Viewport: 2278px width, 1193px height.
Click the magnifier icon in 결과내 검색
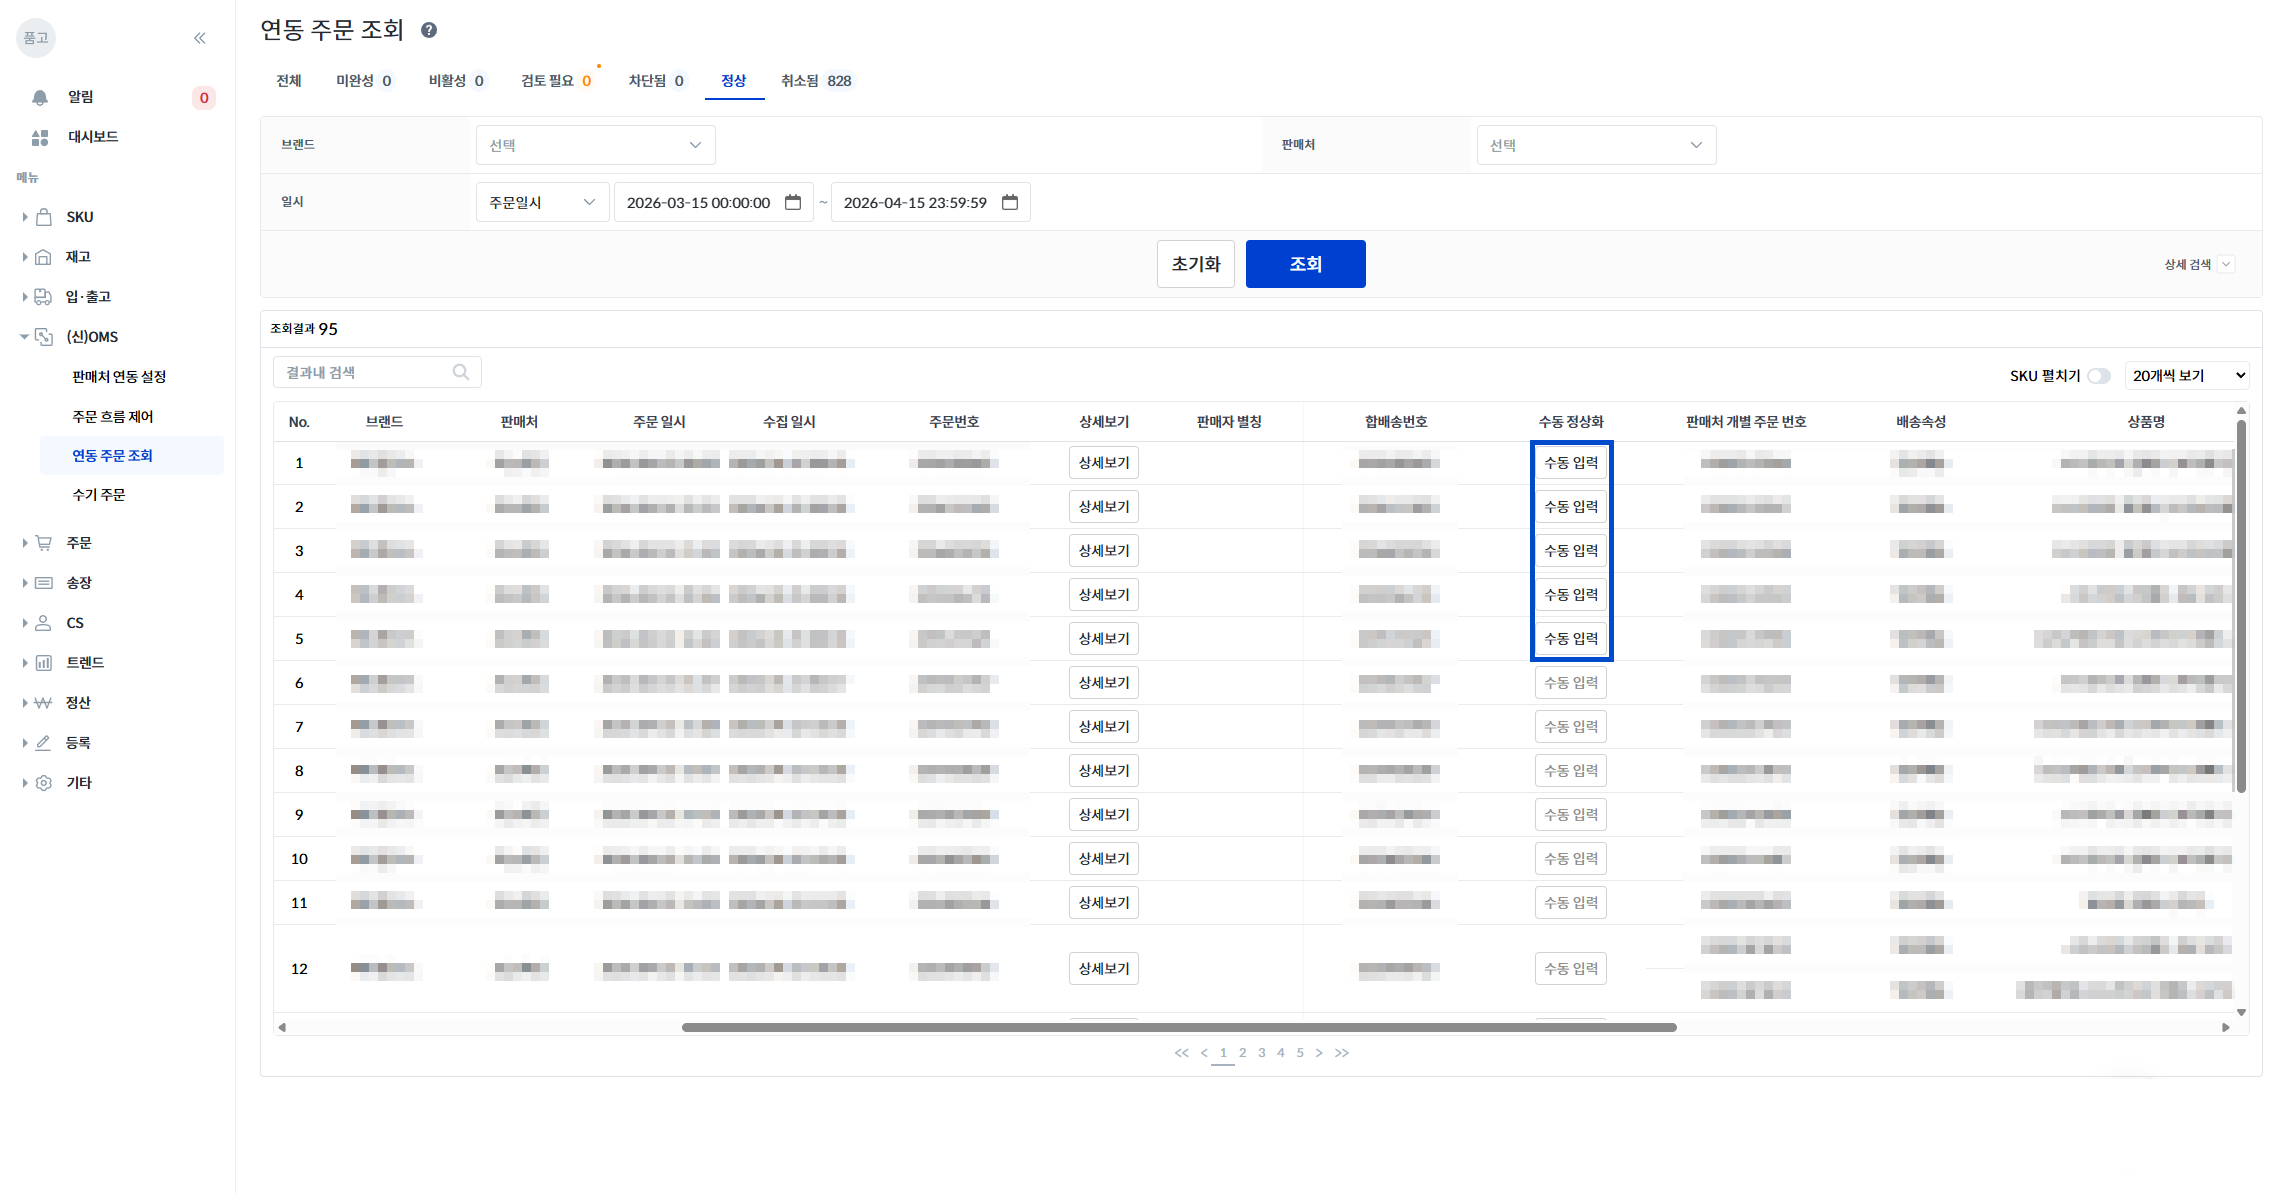click(461, 372)
